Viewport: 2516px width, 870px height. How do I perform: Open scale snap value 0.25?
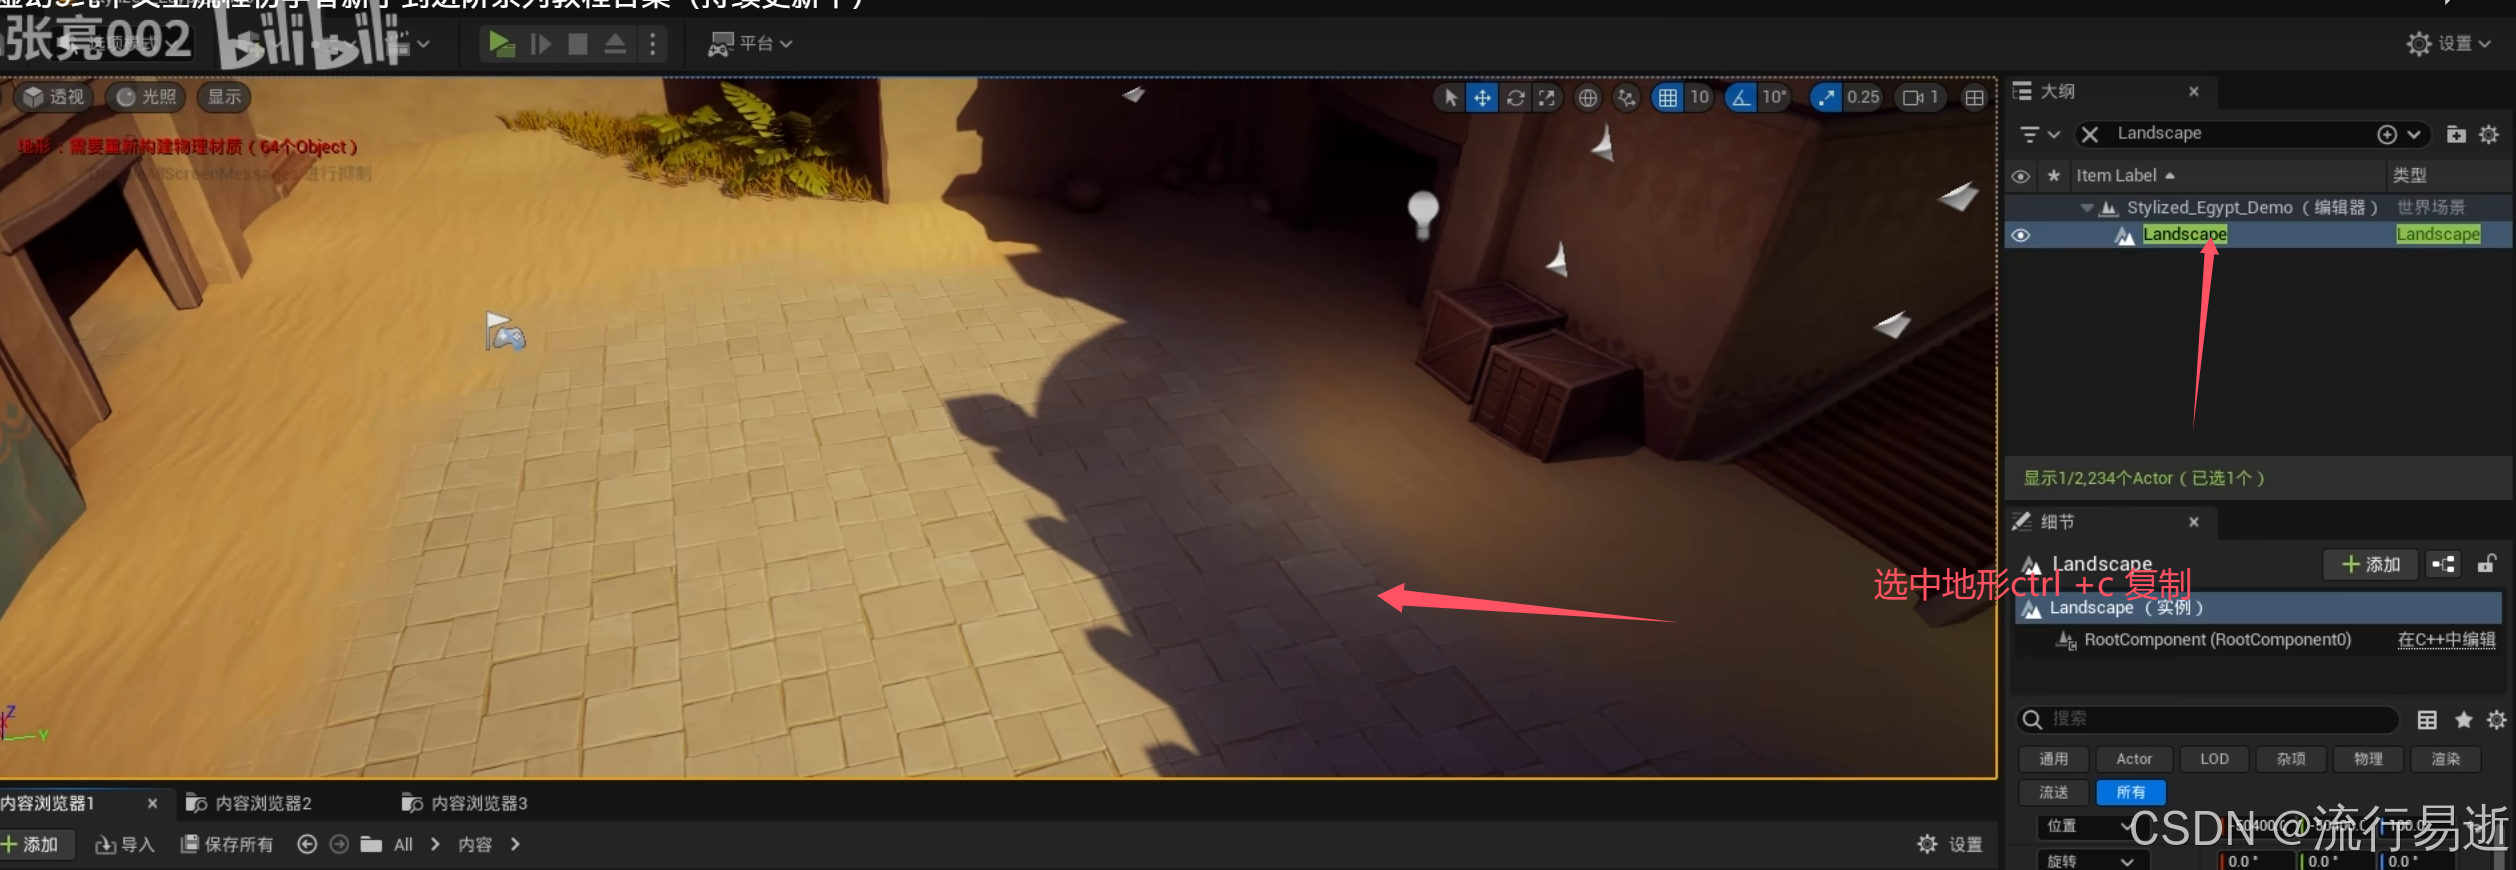(1863, 97)
